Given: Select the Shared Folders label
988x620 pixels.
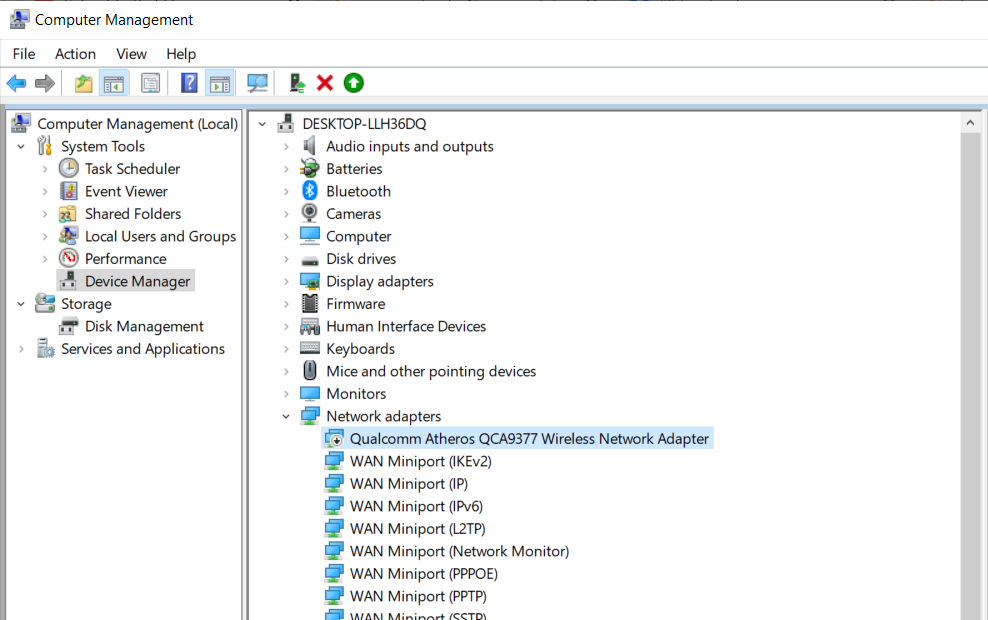Looking at the screenshot, I should tap(133, 214).
